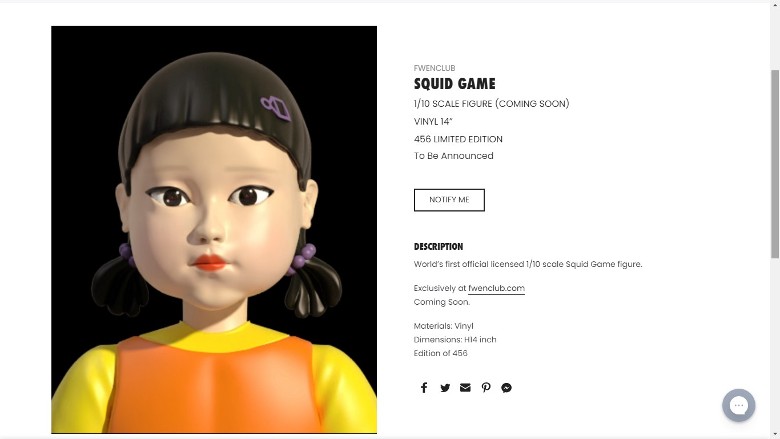Click the purple hair clip on doll
The image size is (780, 439).
[x=276, y=108]
